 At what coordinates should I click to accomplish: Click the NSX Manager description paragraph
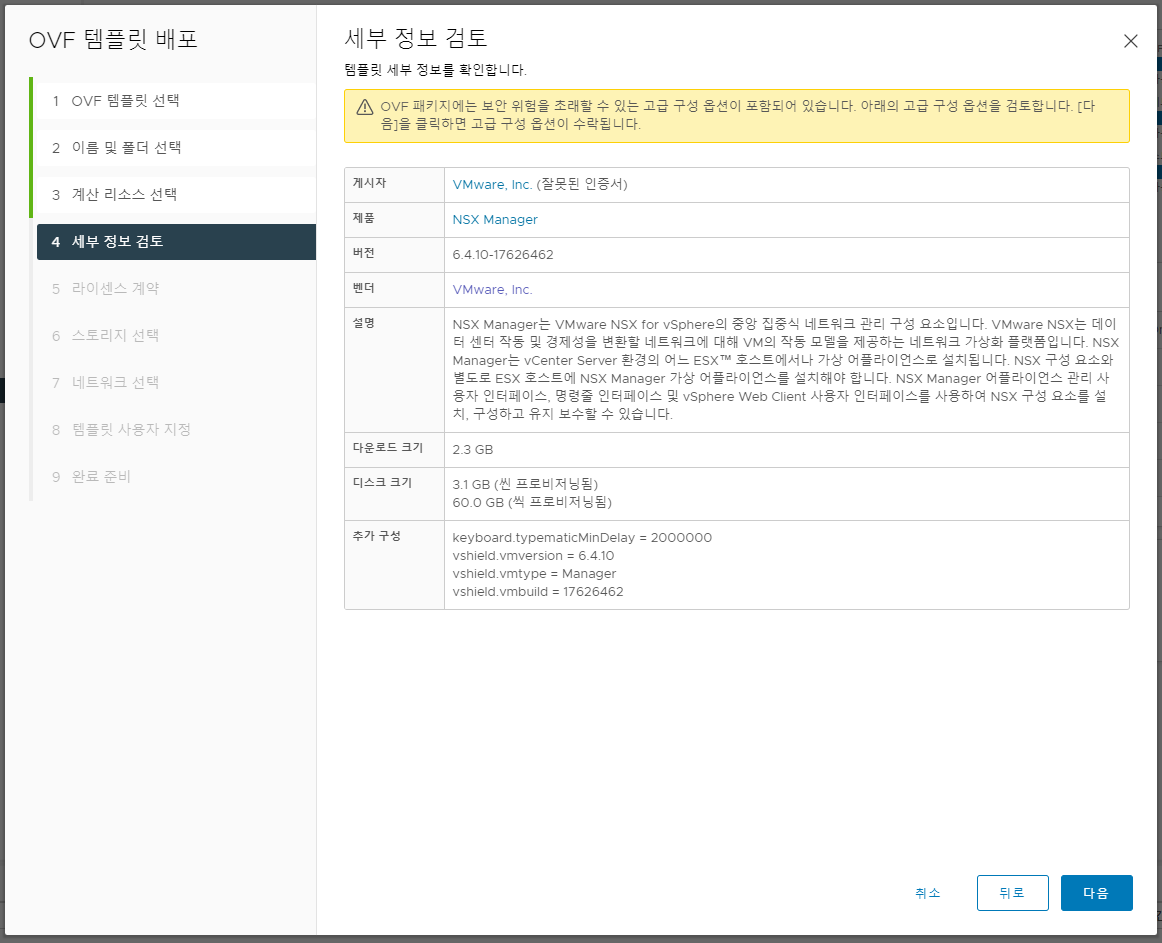(x=786, y=369)
